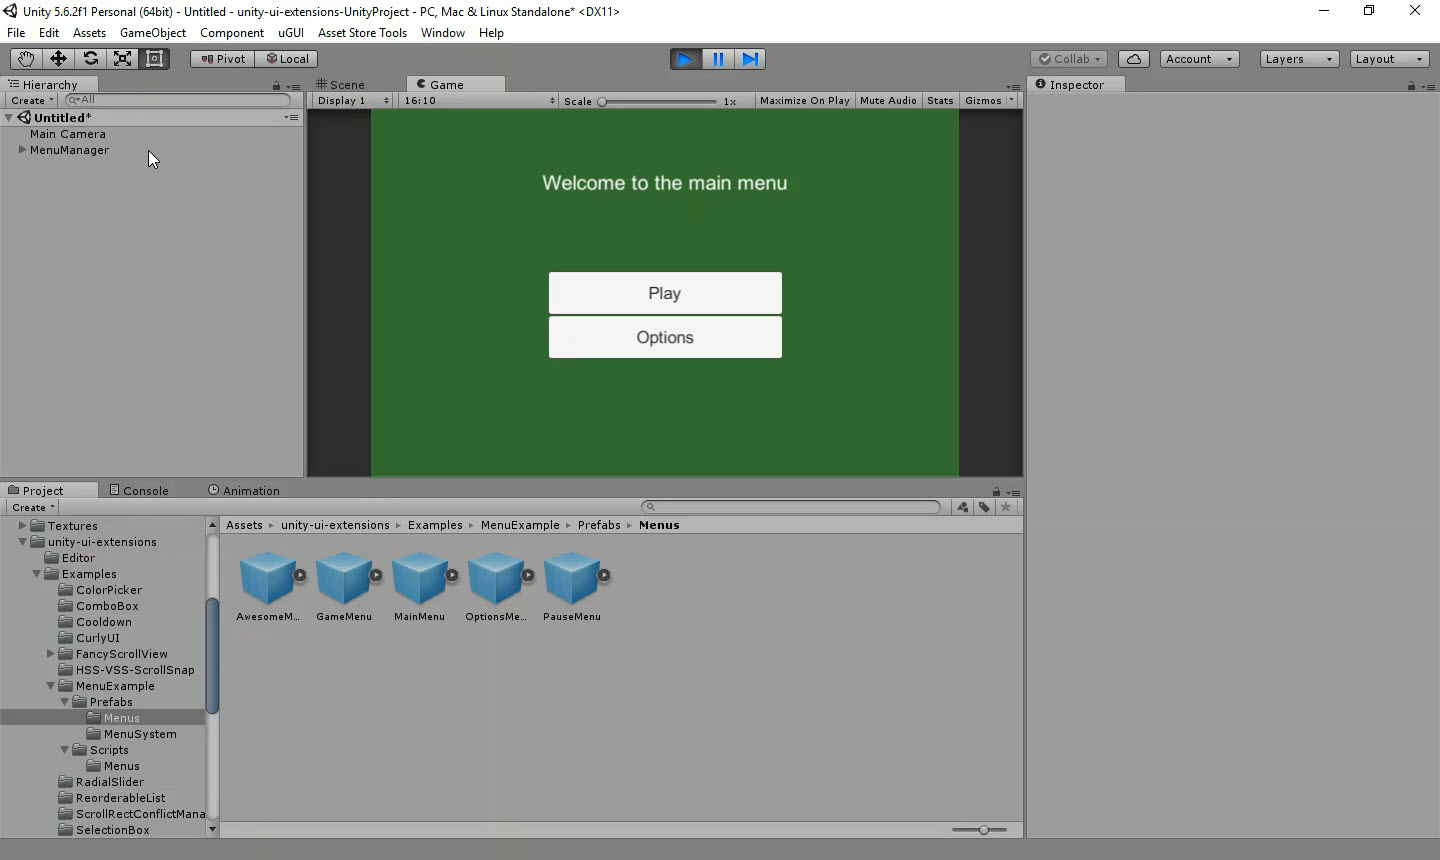
Task: Select the Rect Transform tool
Action: [x=154, y=59]
